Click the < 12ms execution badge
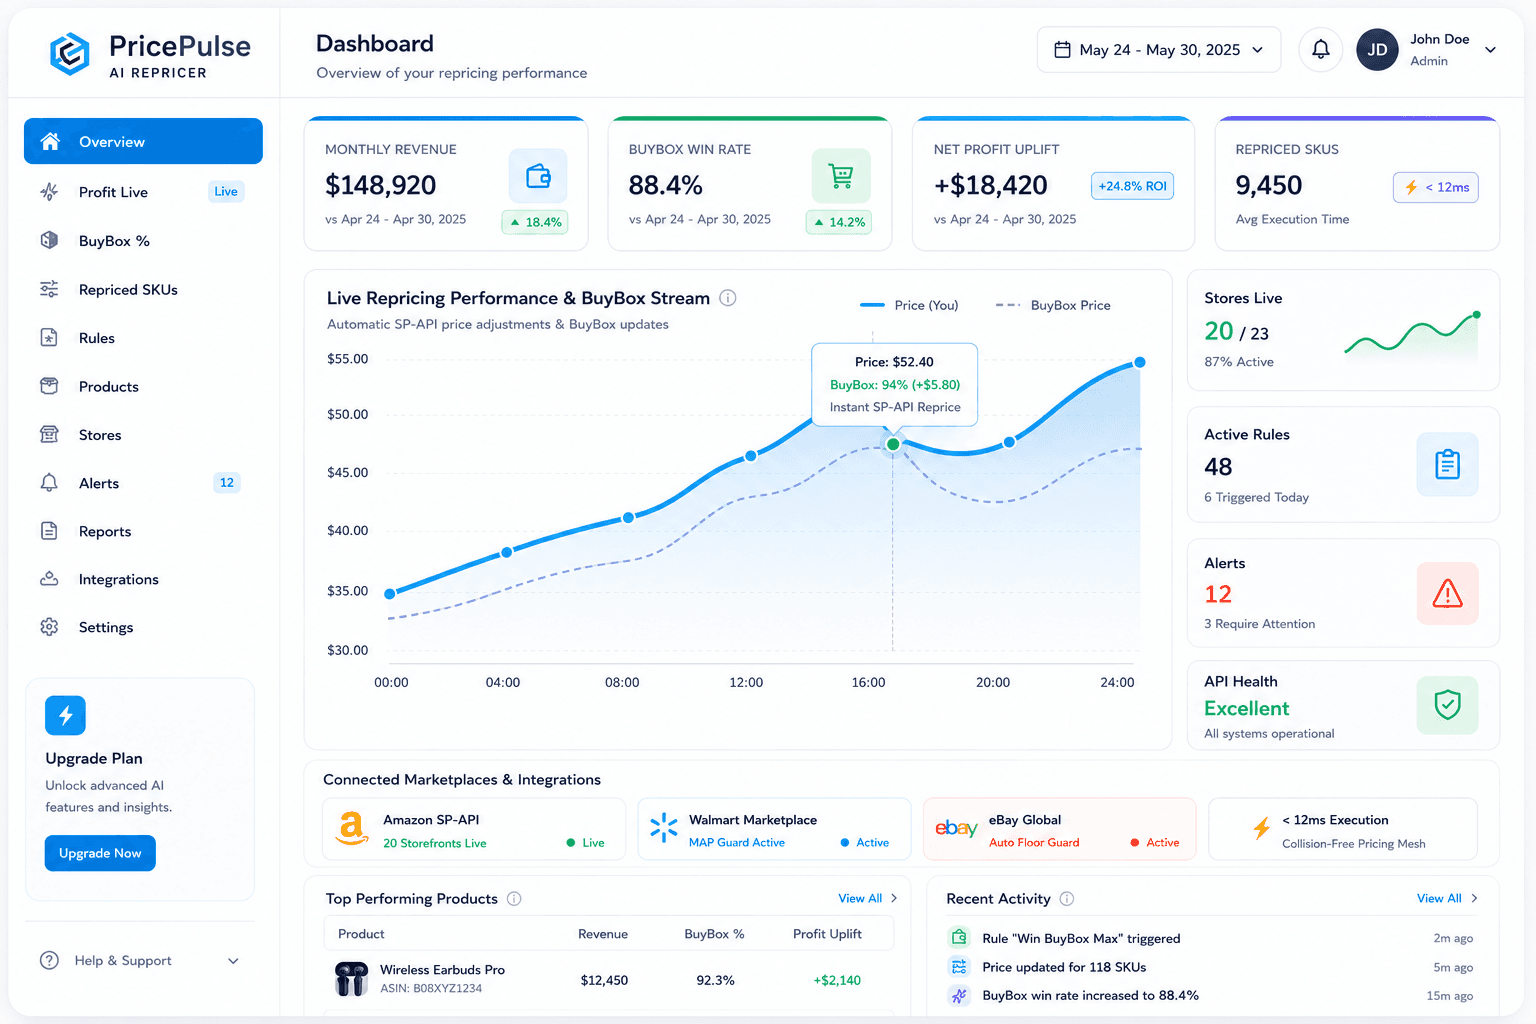The height and width of the screenshot is (1024, 1536). [1435, 187]
